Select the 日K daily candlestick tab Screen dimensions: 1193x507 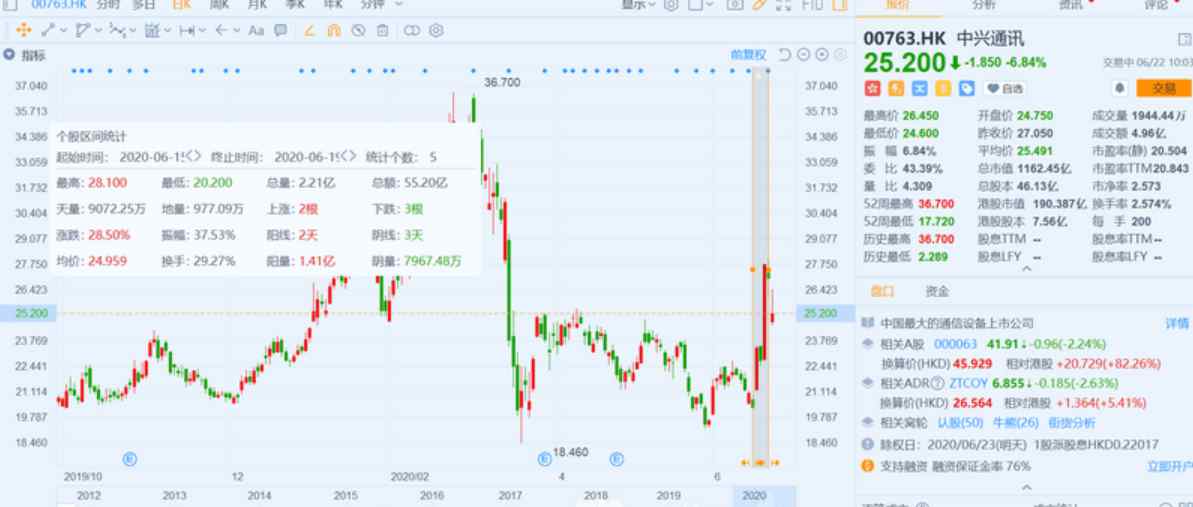coord(182,4)
